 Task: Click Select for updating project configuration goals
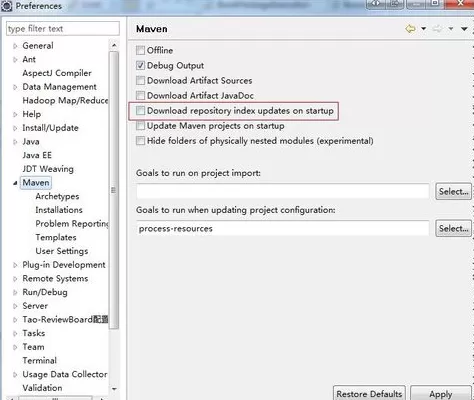click(453, 228)
